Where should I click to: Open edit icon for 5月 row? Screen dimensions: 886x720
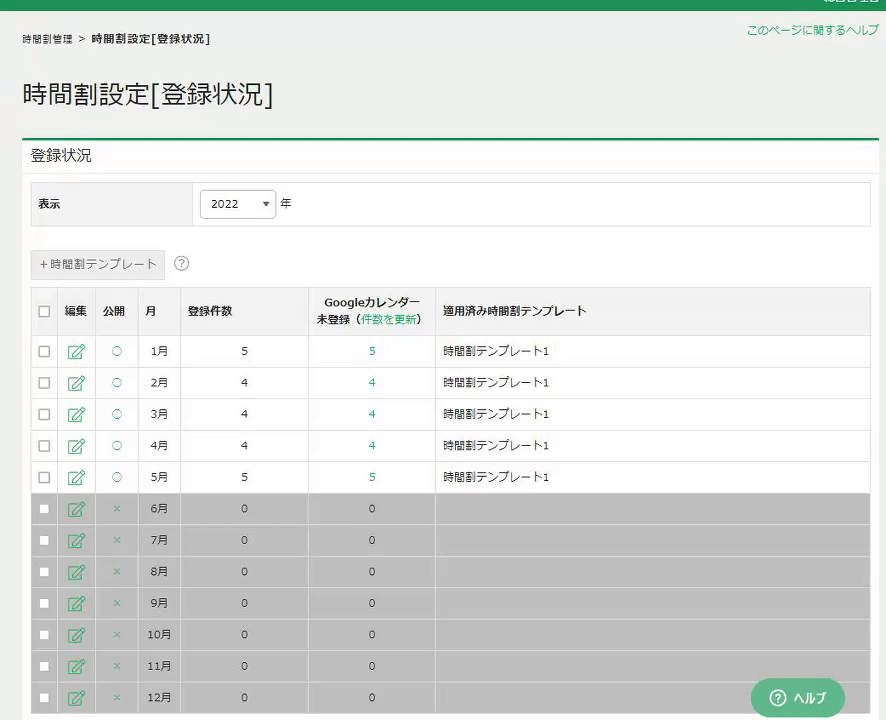[76, 478]
